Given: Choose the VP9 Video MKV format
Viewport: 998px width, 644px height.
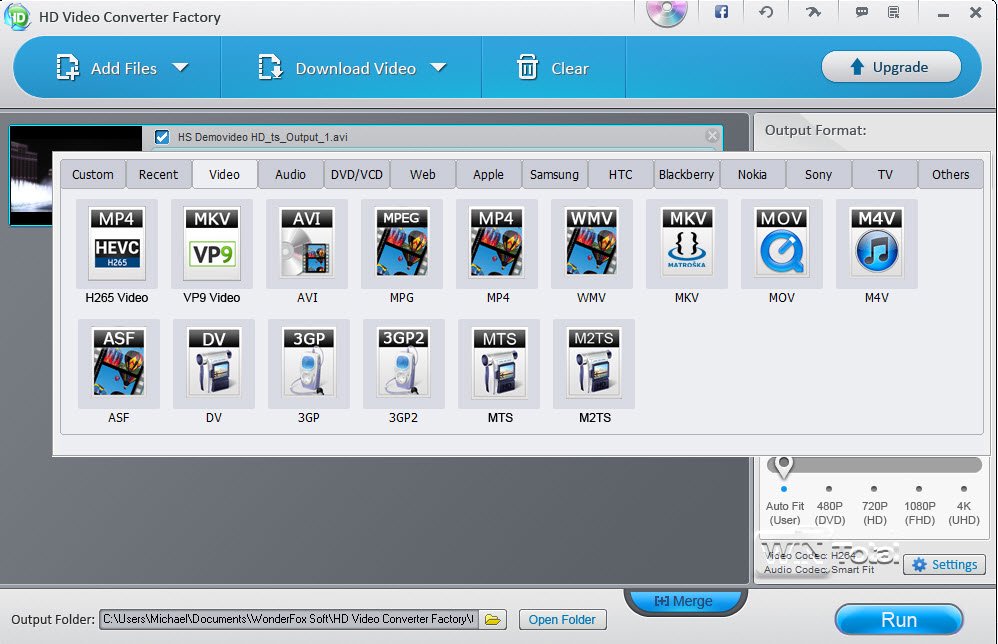Looking at the screenshot, I should coord(211,243).
